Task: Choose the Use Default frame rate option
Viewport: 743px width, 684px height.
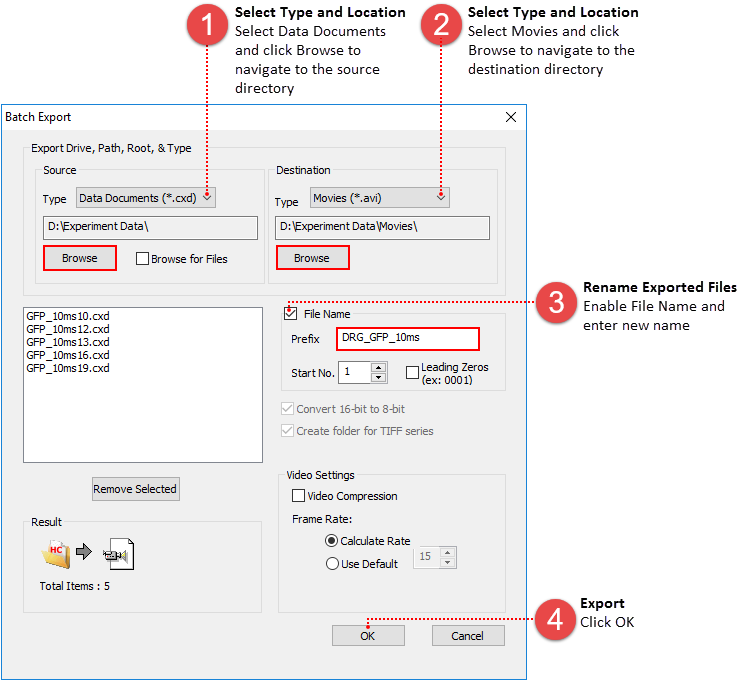Action: [x=332, y=564]
